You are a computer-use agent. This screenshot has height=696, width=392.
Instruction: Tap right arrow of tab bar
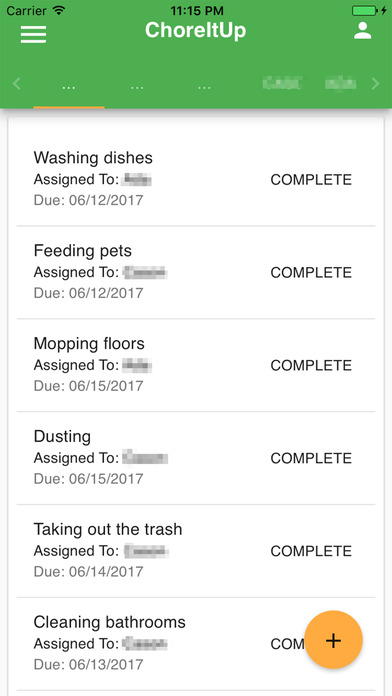click(x=375, y=83)
